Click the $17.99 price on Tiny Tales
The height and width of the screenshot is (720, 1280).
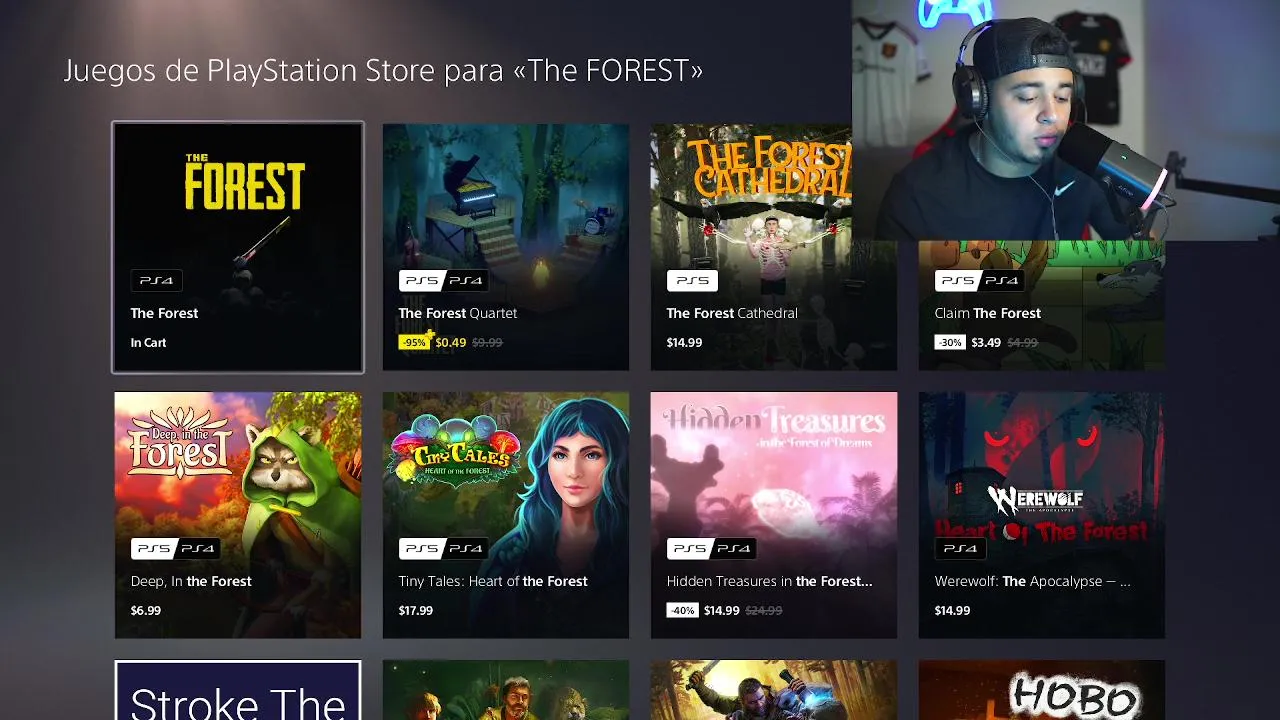point(416,610)
